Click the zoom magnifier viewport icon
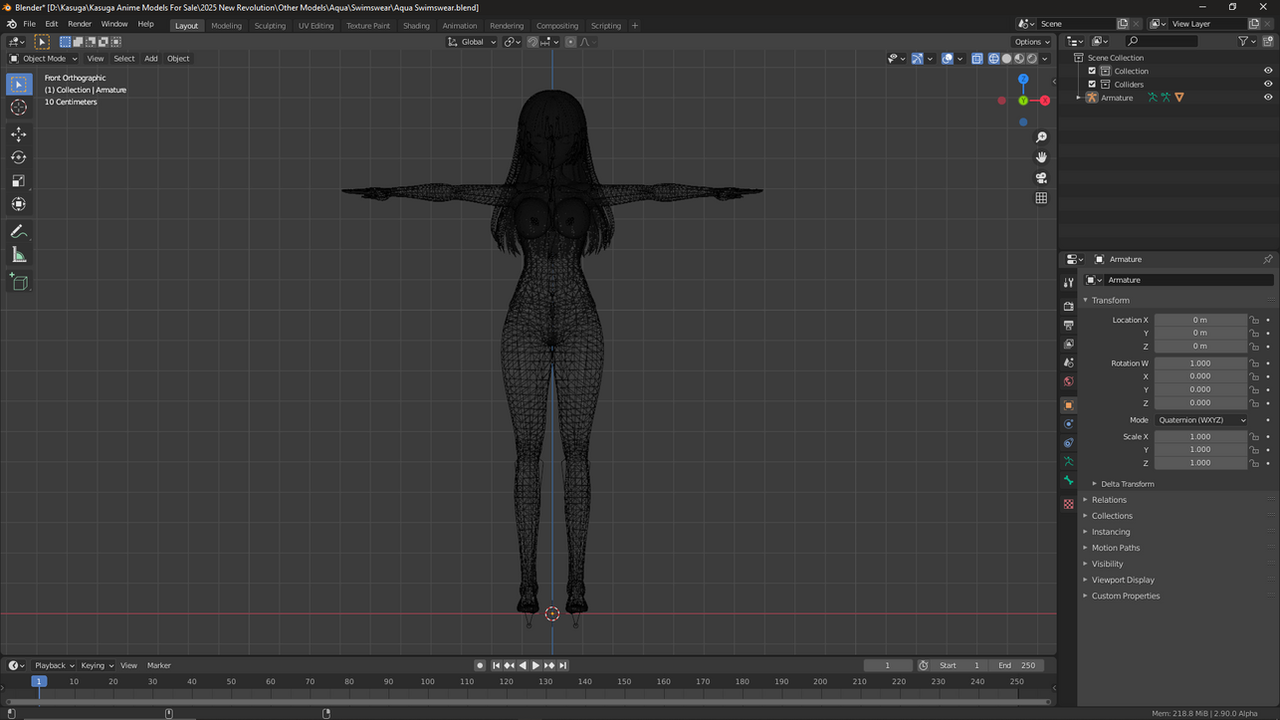The width and height of the screenshot is (1280, 720). pyautogui.click(x=1041, y=137)
